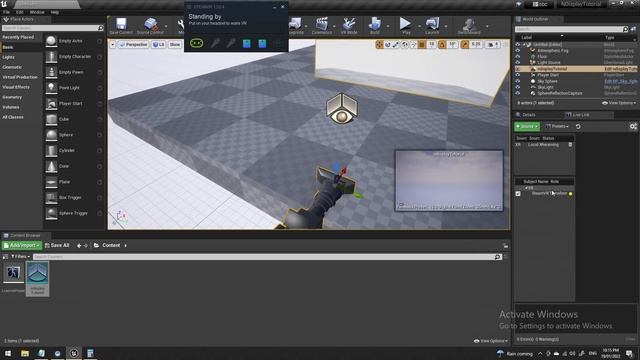Open the Live Link Source dropdown
The width and height of the screenshot is (640, 360).
pyautogui.click(x=527, y=127)
